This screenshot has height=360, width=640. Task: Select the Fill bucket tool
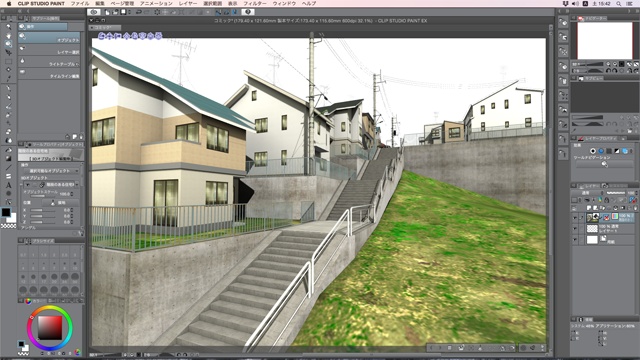click(8, 150)
